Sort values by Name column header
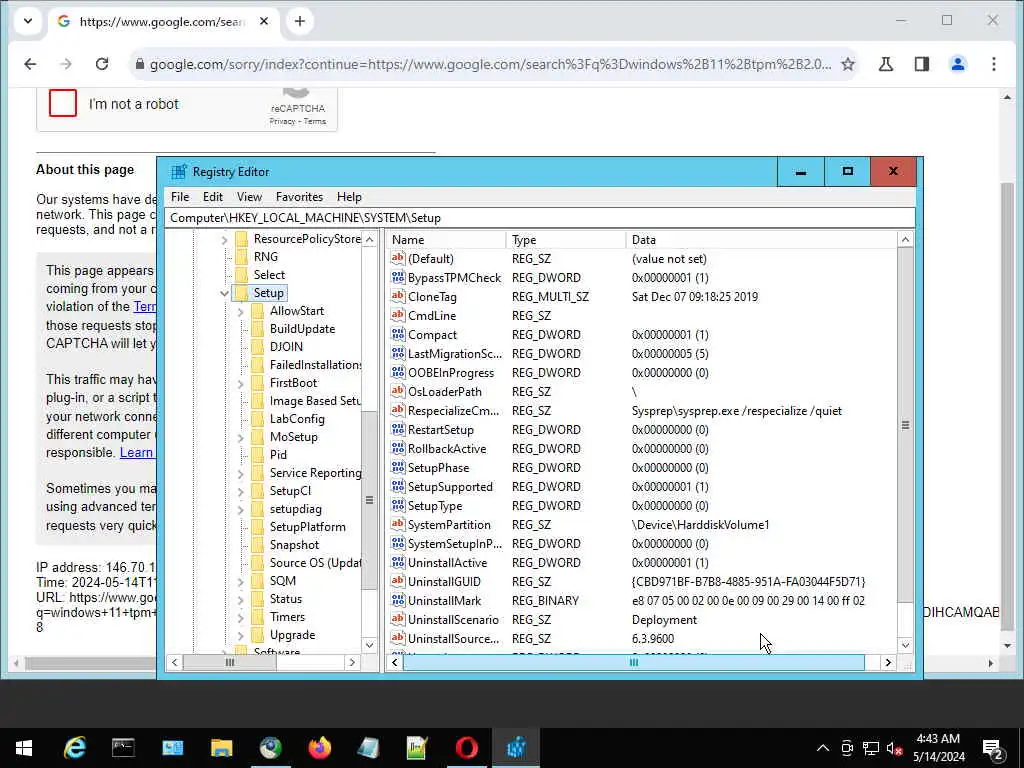This screenshot has width=1024, height=768. pyautogui.click(x=446, y=240)
